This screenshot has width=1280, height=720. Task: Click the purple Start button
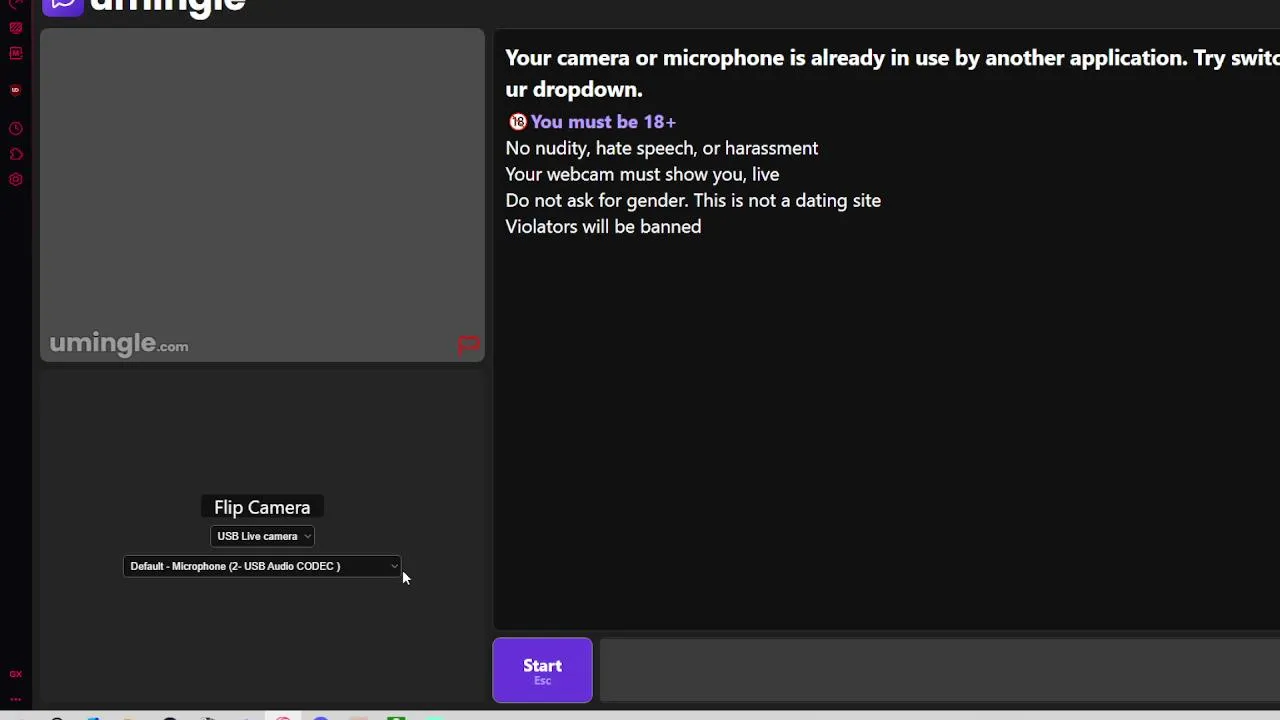pyautogui.click(x=542, y=670)
